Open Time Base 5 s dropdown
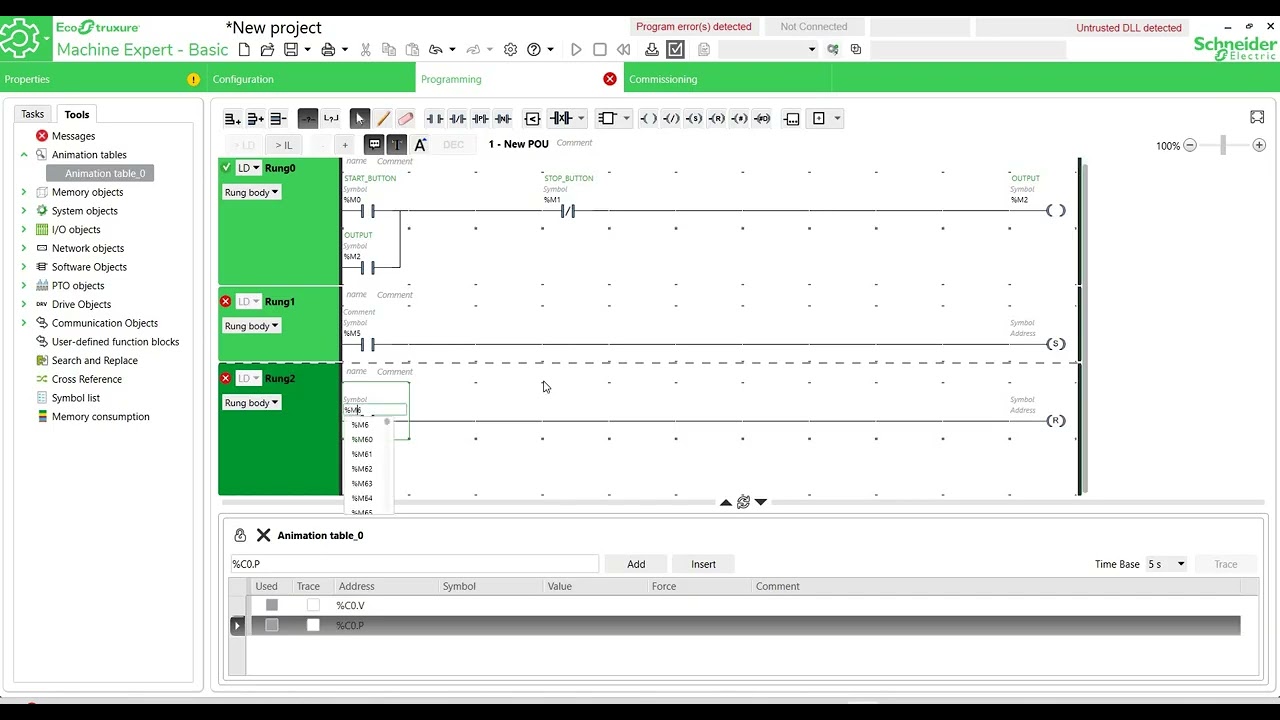Screen dimensions: 1280x720 [1166, 564]
